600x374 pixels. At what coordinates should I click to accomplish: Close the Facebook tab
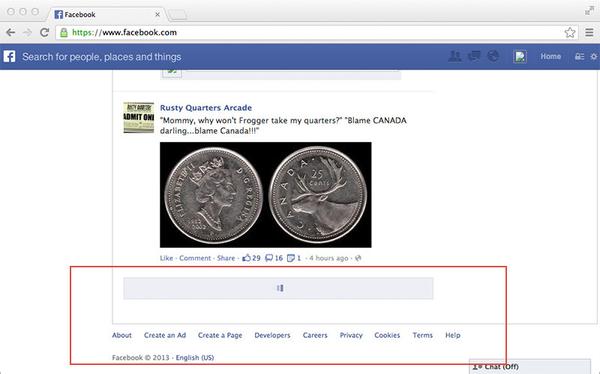tap(157, 15)
